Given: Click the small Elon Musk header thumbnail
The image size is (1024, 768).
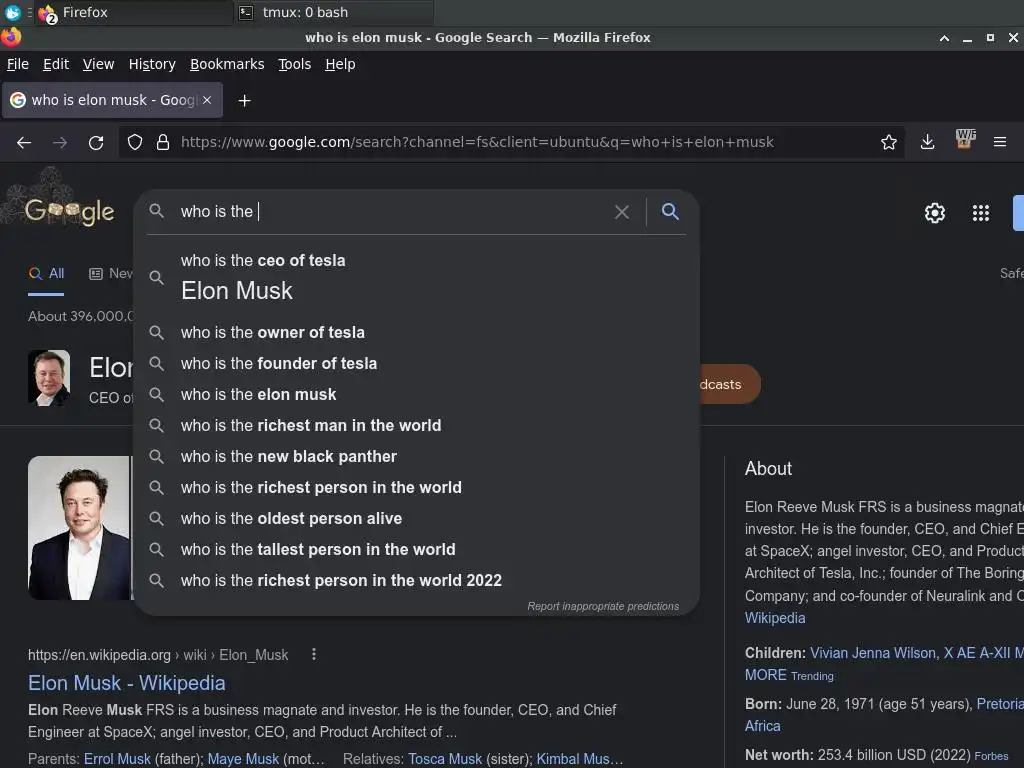Looking at the screenshot, I should click(x=49, y=378).
